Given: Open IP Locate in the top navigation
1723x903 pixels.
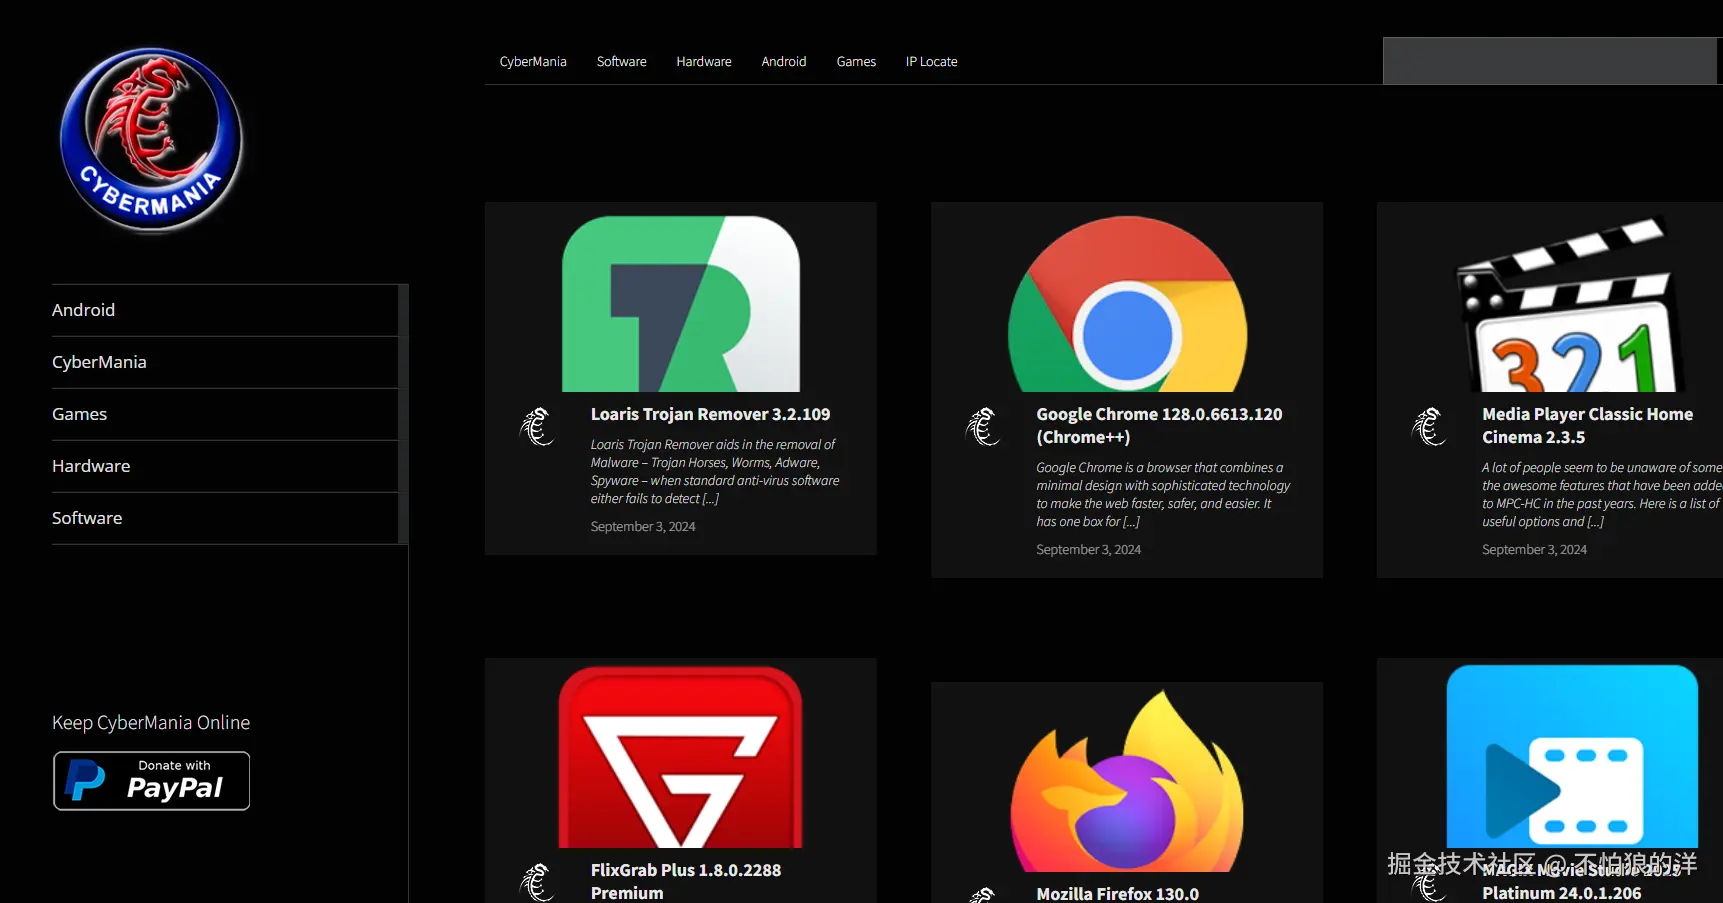Looking at the screenshot, I should (932, 62).
